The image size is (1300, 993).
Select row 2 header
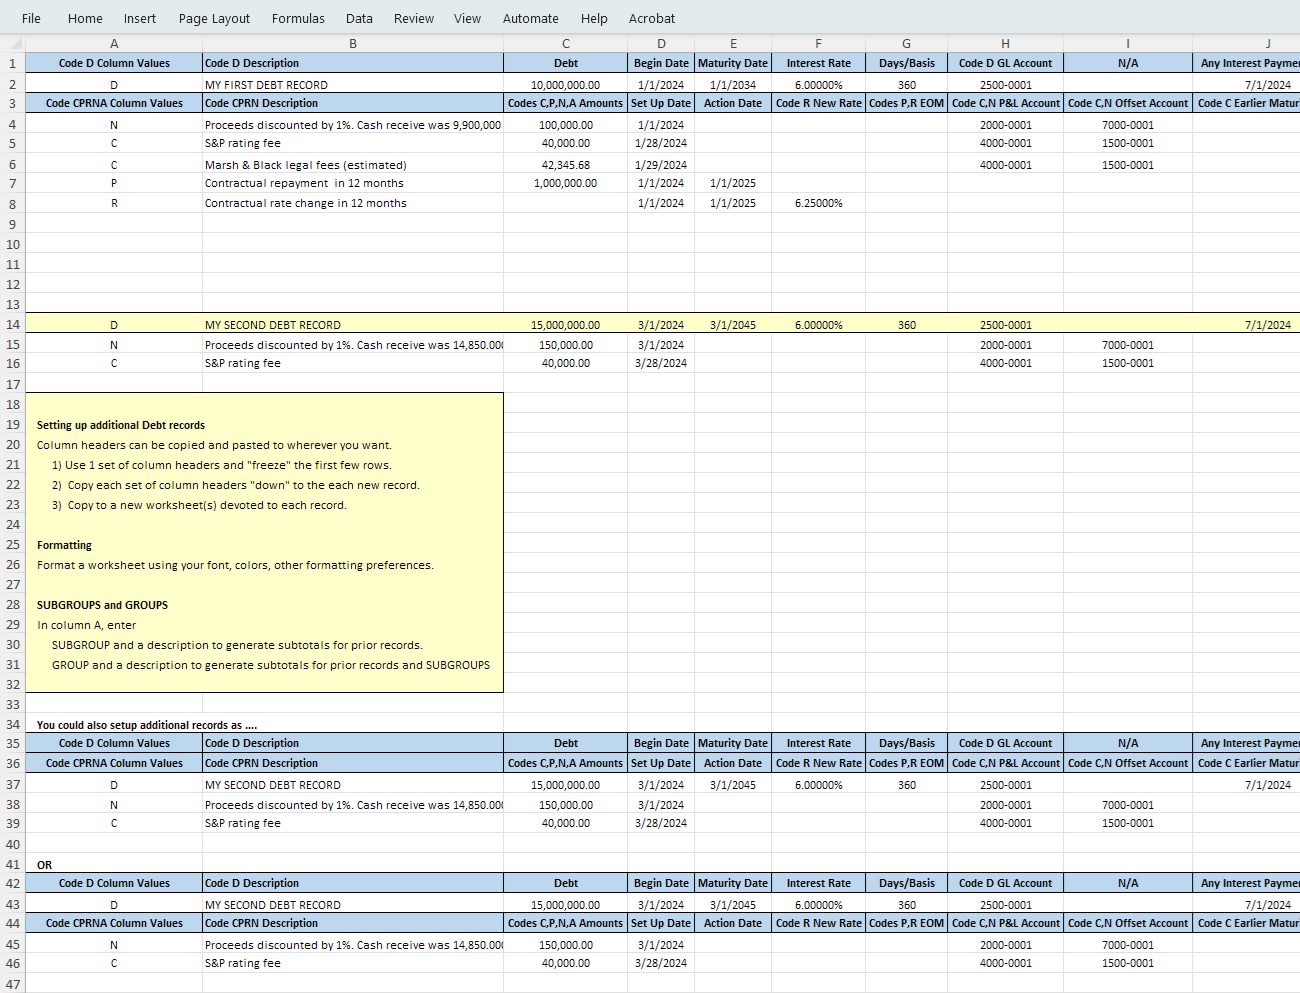pyautogui.click(x=12, y=84)
